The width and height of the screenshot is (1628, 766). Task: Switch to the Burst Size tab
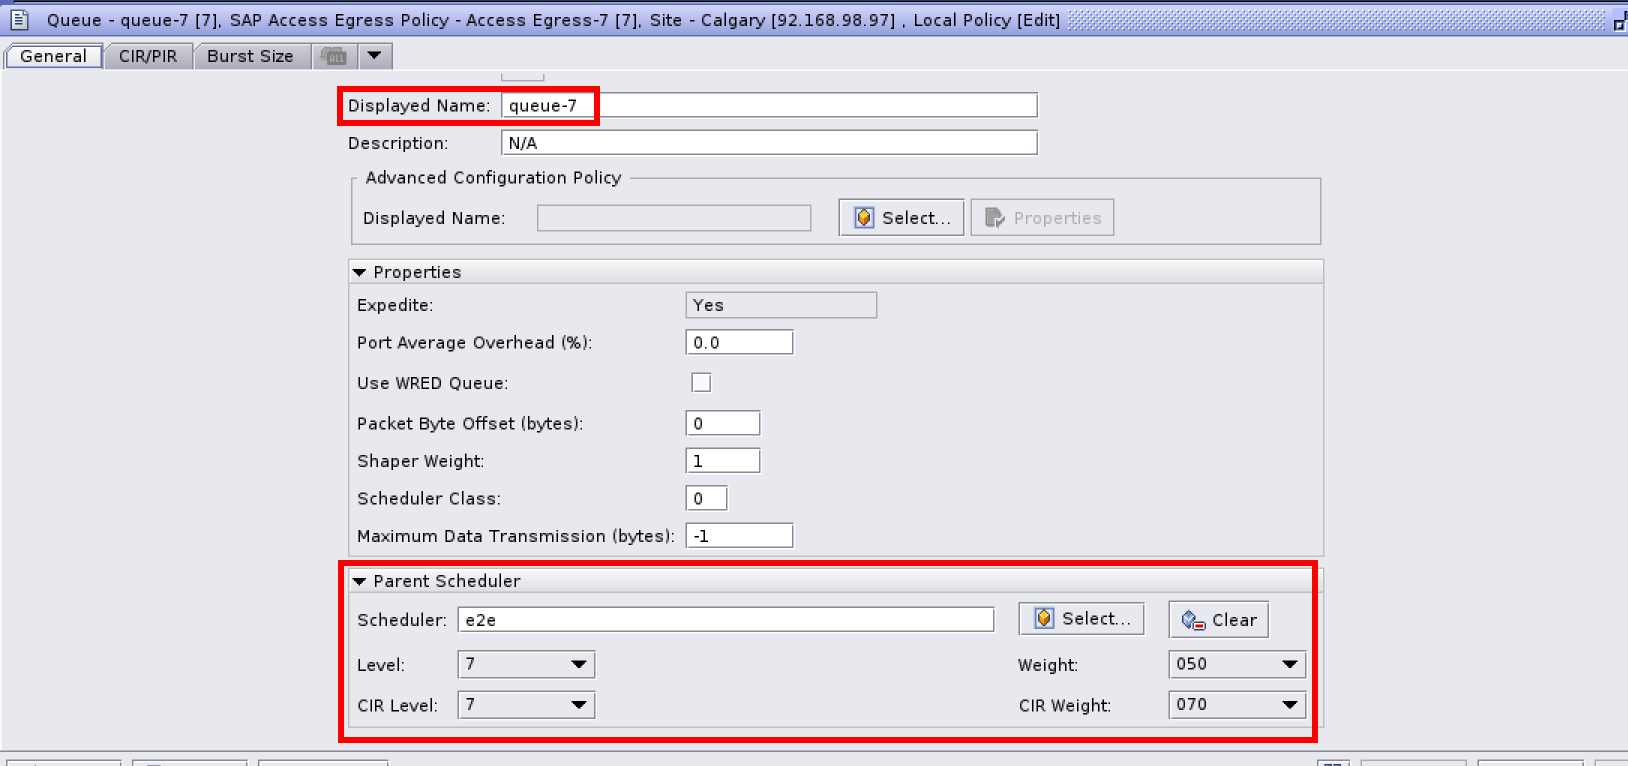[250, 56]
